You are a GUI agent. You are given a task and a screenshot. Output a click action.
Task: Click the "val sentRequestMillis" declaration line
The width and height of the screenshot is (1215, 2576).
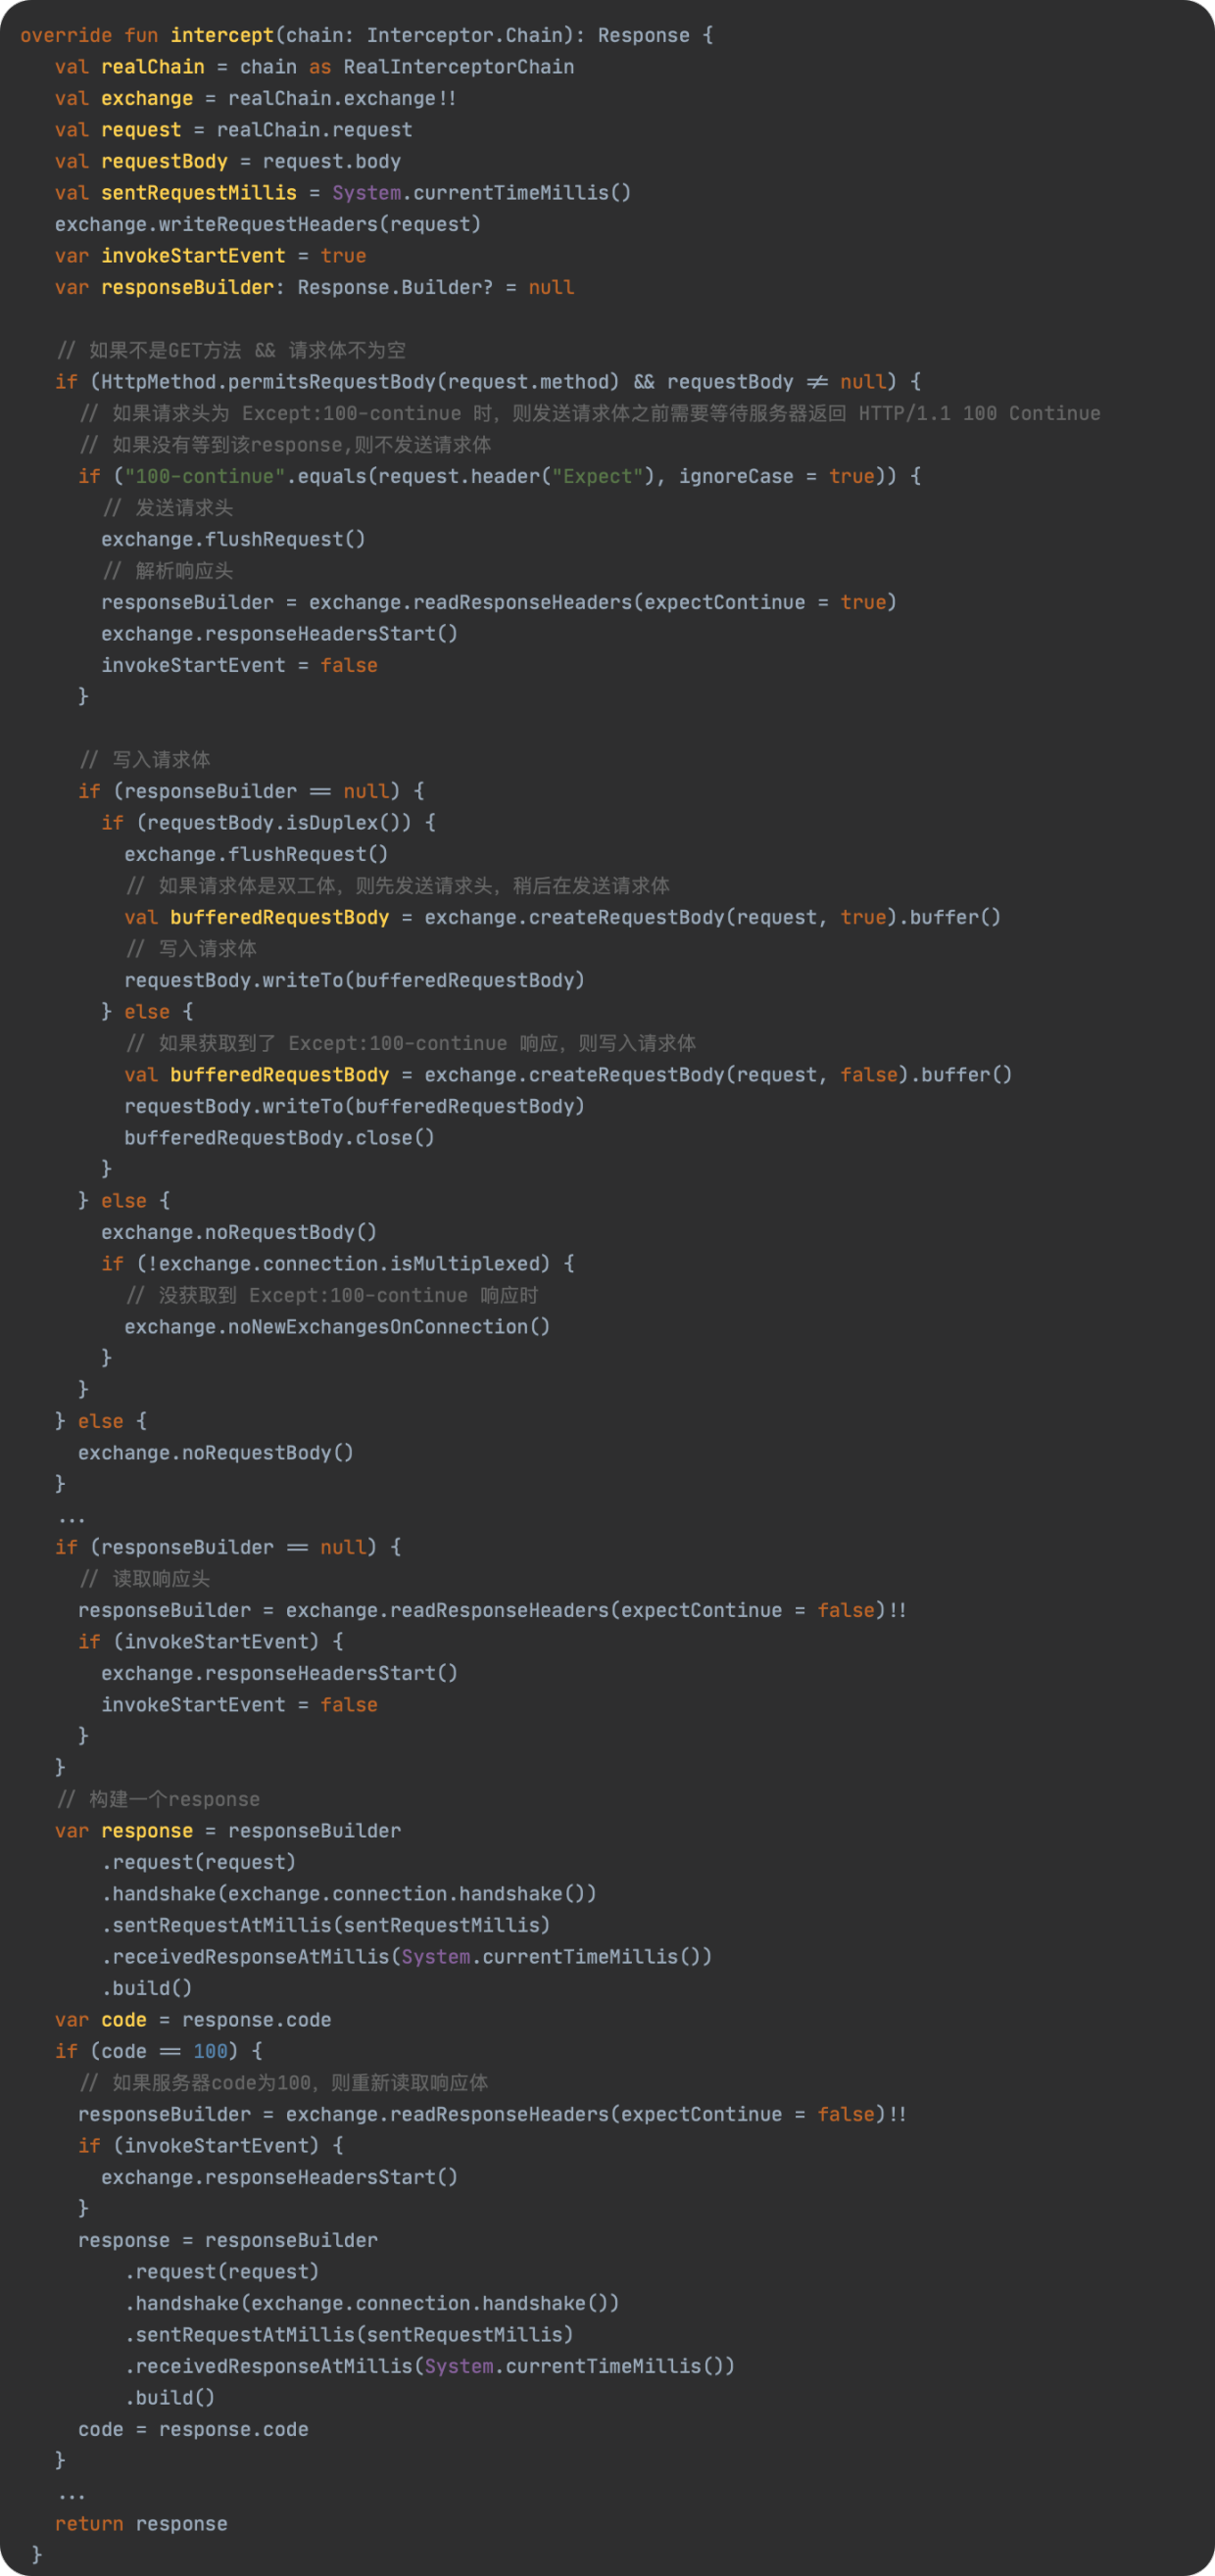pyautogui.click(x=343, y=193)
